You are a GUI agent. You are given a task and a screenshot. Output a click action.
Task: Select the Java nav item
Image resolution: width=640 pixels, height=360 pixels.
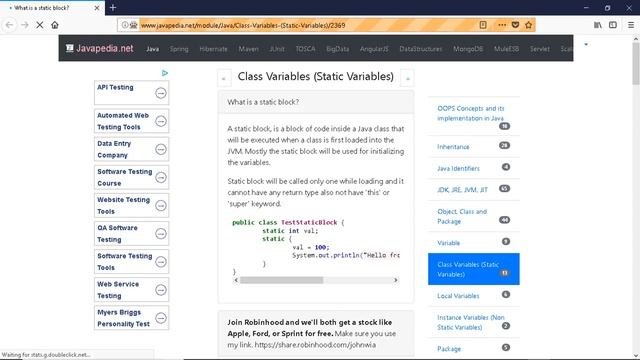point(153,49)
